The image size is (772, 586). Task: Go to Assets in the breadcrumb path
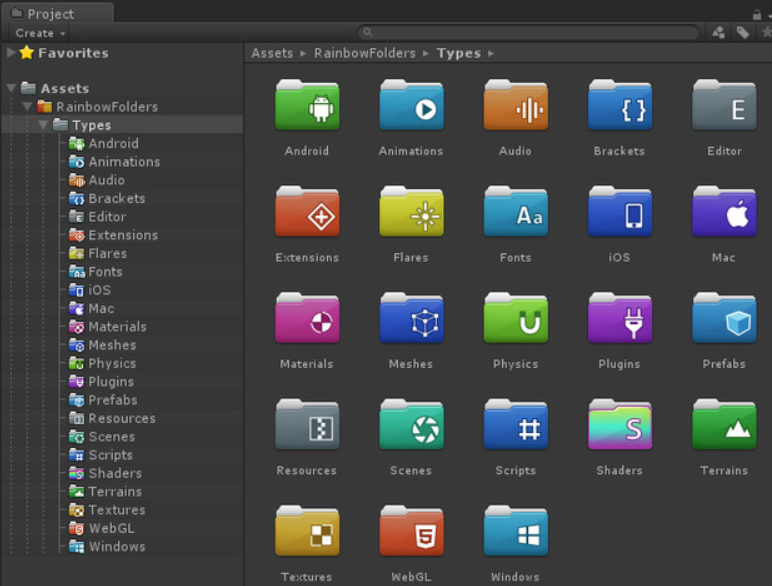[272, 53]
